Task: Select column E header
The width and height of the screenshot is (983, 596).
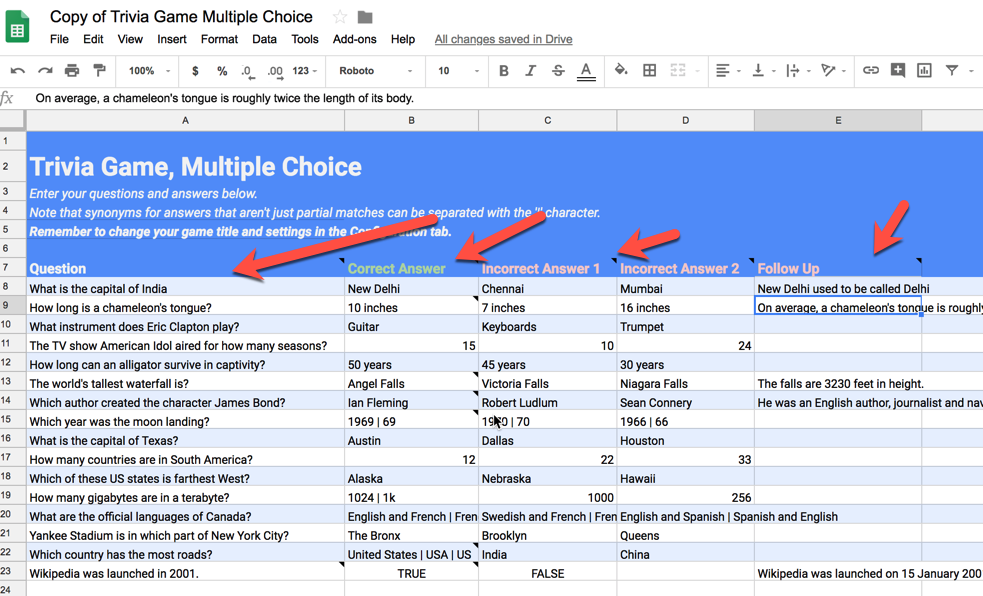Action: point(838,120)
